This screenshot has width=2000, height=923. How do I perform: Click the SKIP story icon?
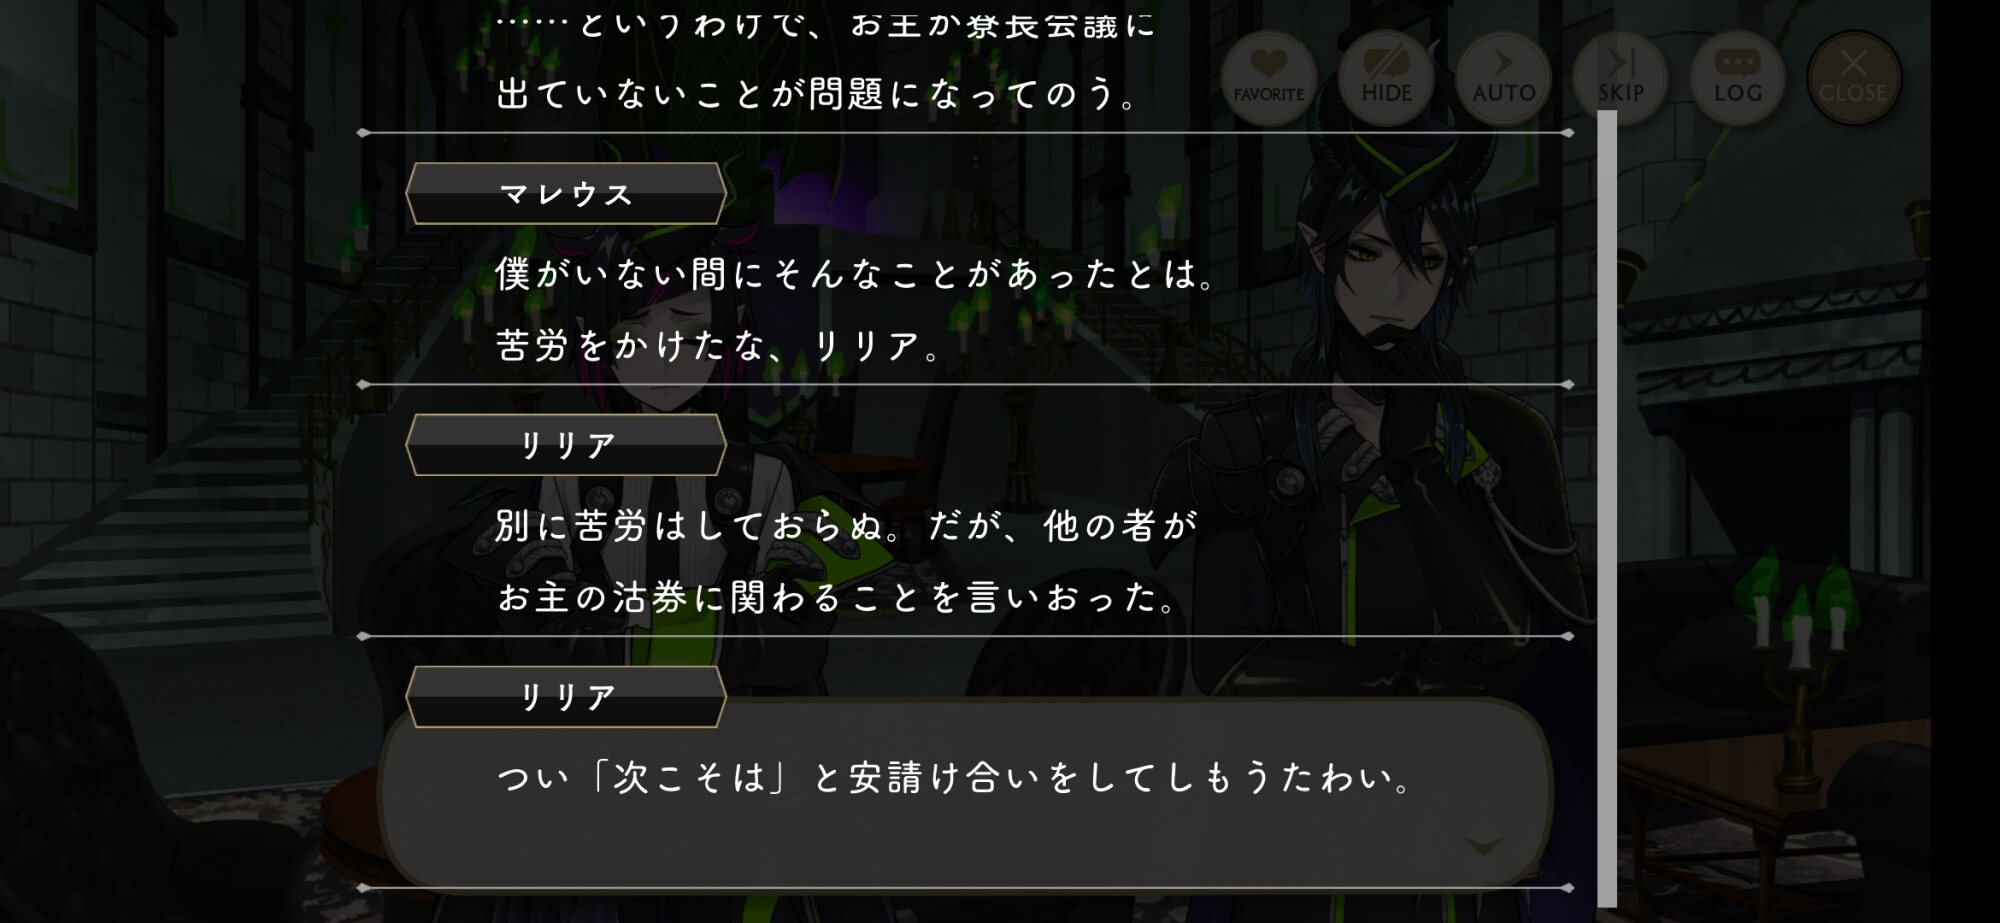click(1620, 78)
